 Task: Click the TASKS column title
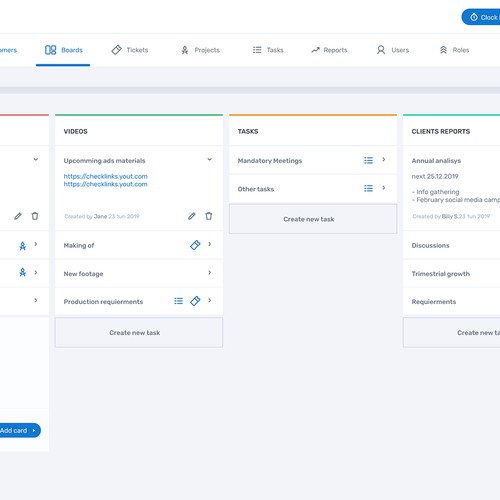[x=248, y=131]
